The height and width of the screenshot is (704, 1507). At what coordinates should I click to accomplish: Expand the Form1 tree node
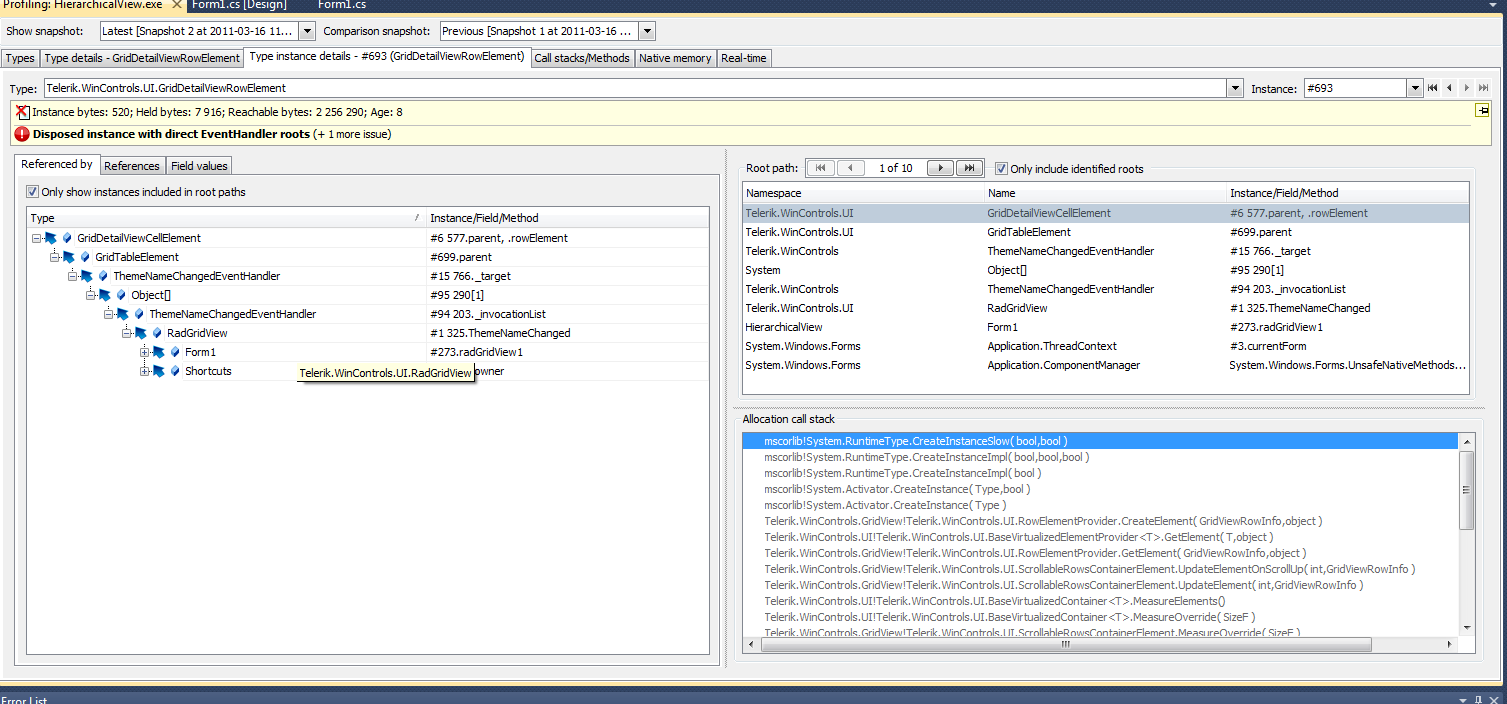(145, 352)
